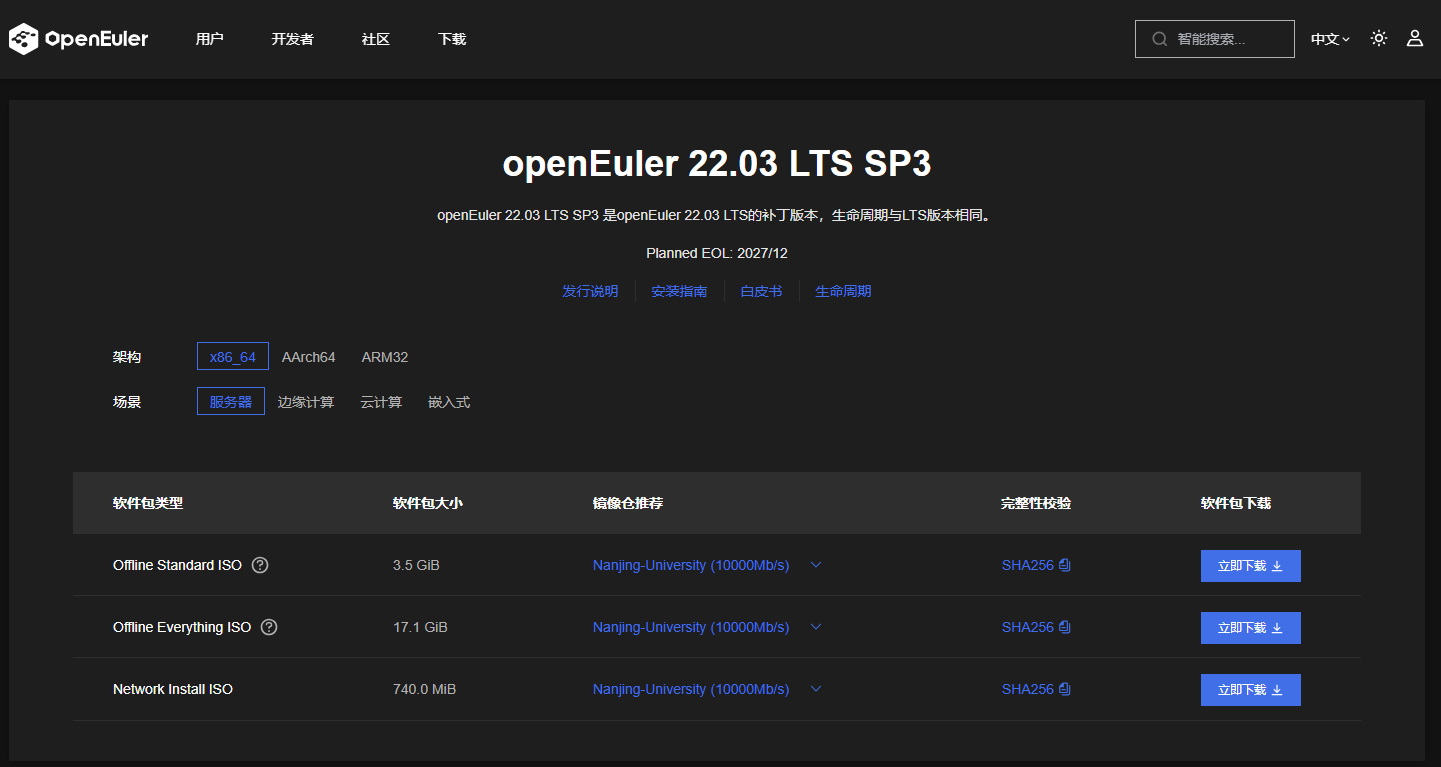The image size is (1441, 767).
Task: Copy SHA256 icon for Offline Standard ISO
Action: click(x=1065, y=565)
